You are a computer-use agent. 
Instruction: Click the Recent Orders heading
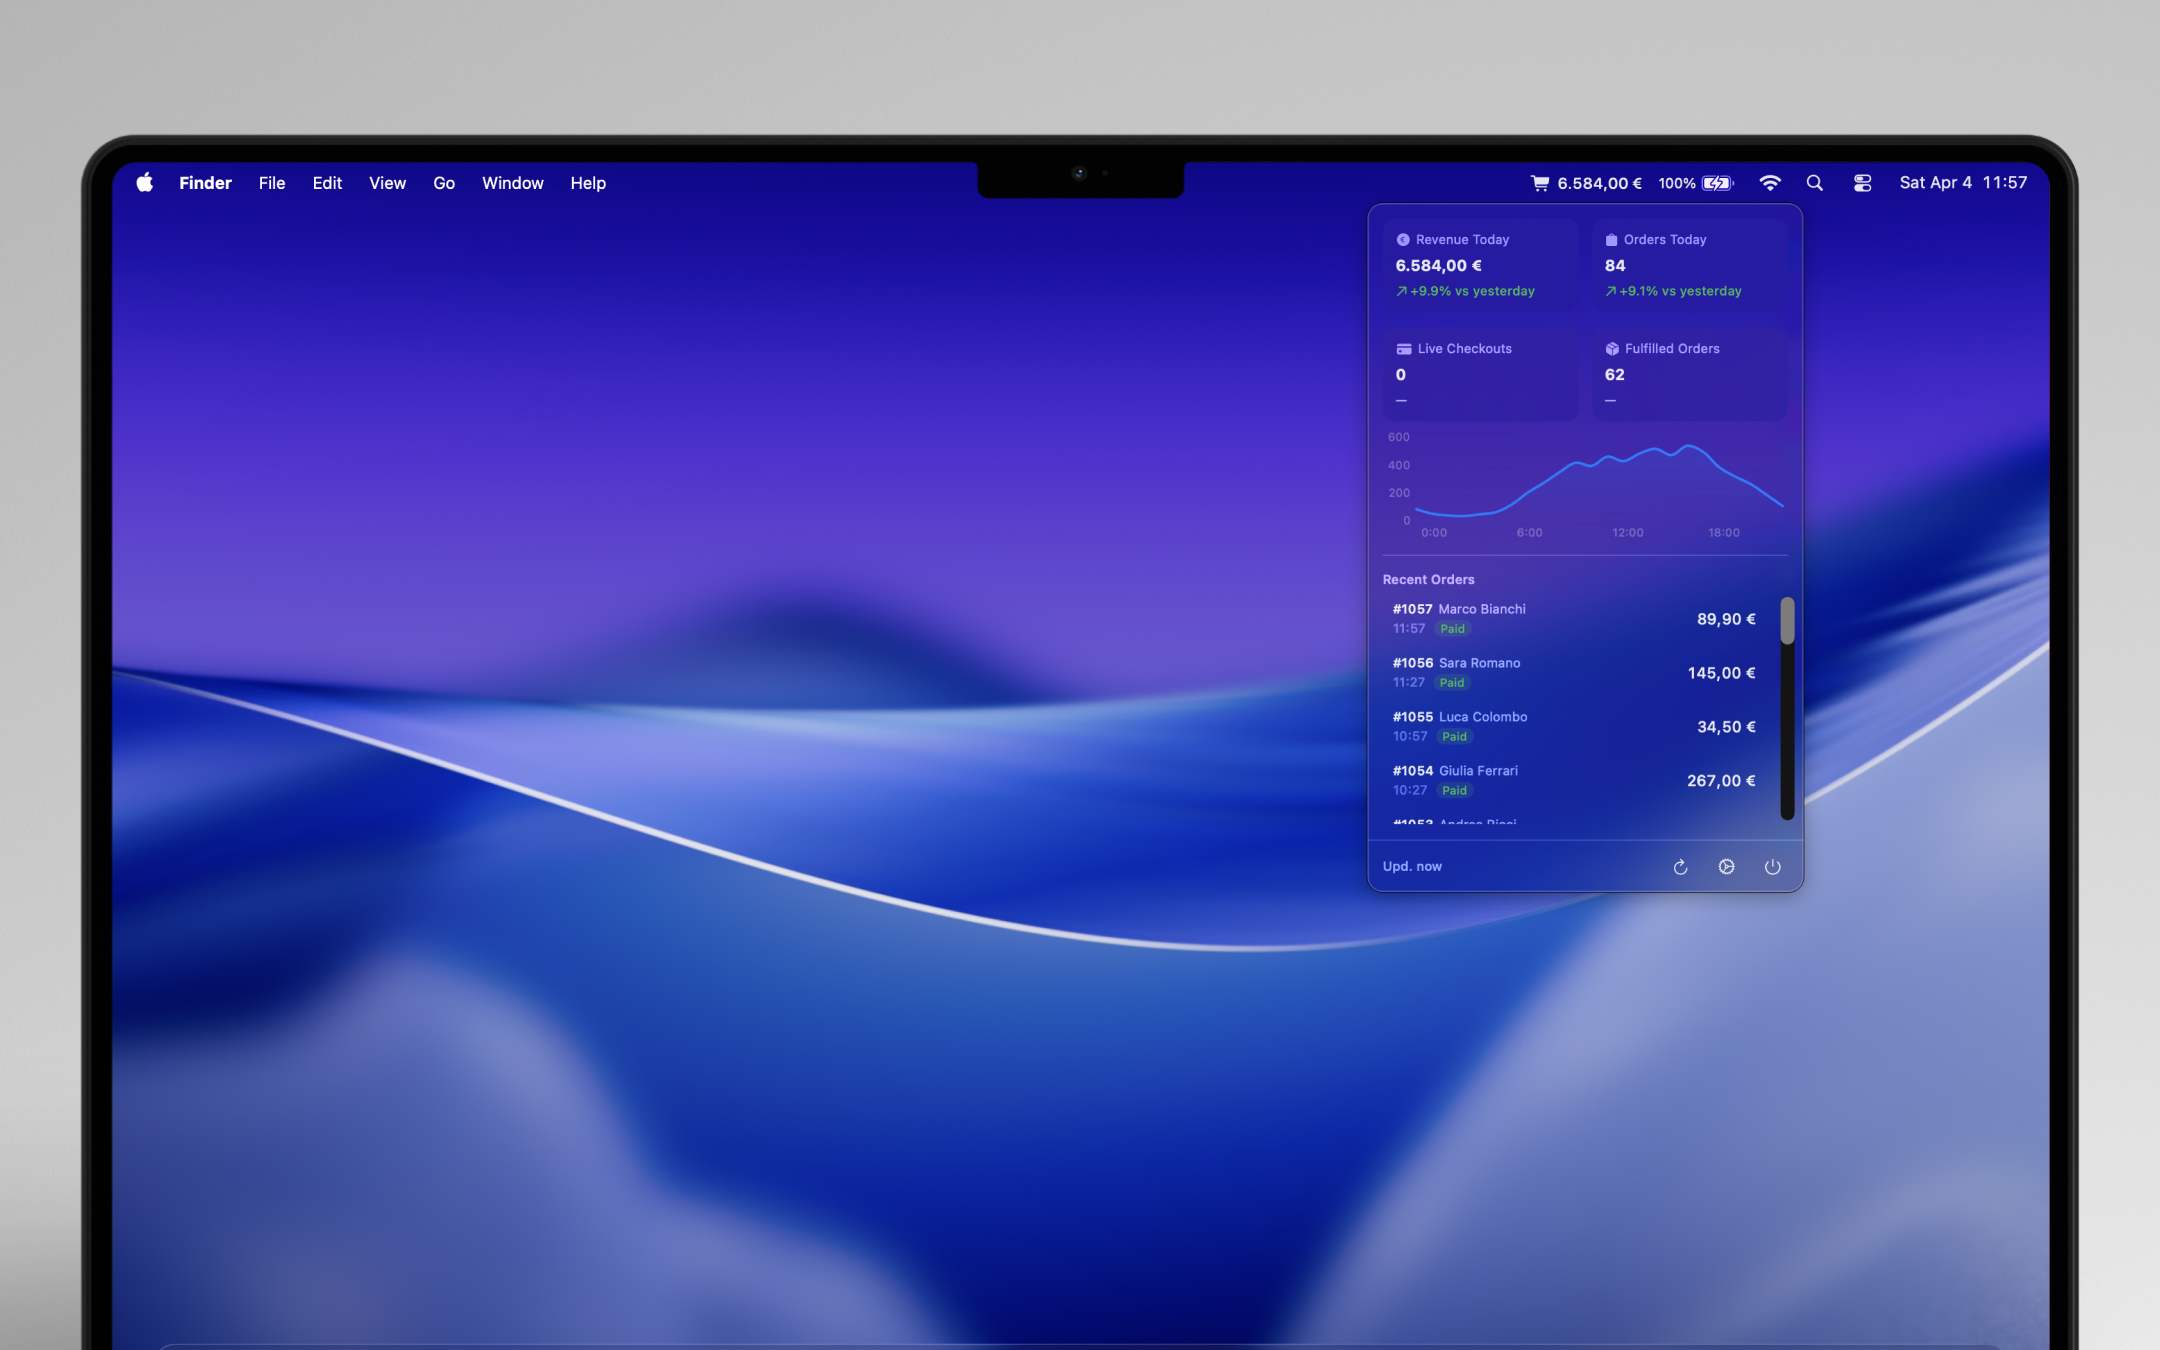point(1428,580)
